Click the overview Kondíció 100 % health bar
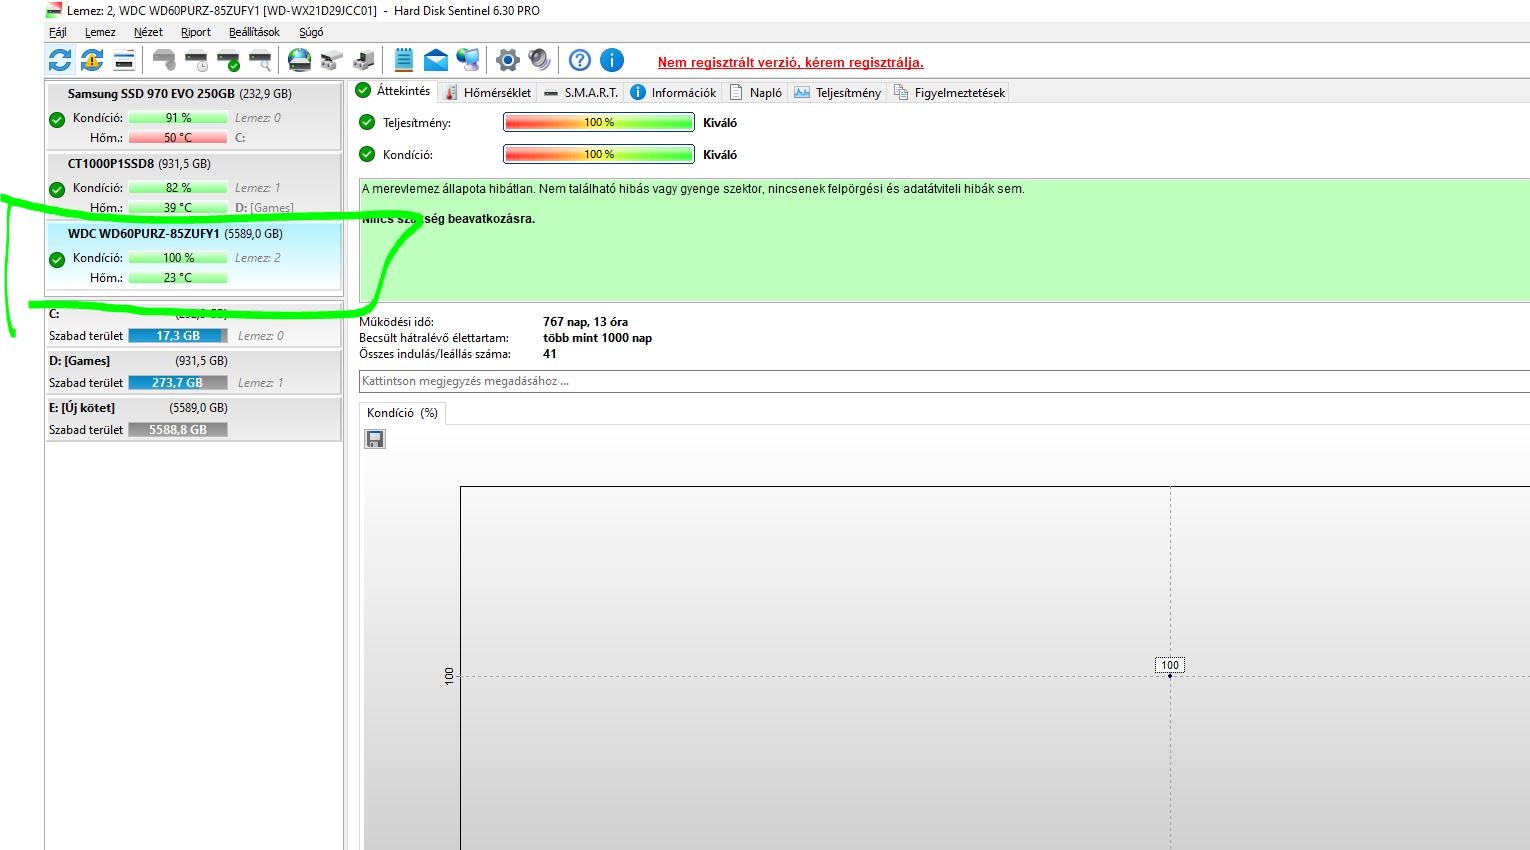This screenshot has width=1530, height=850. point(599,154)
